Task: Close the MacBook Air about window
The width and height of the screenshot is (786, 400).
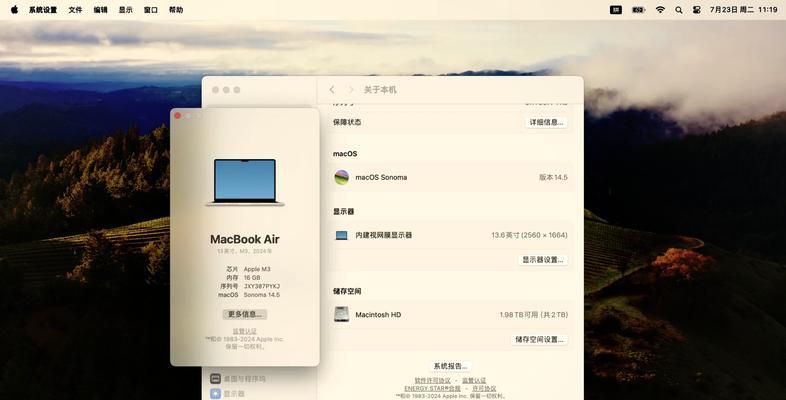Action: [x=177, y=116]
